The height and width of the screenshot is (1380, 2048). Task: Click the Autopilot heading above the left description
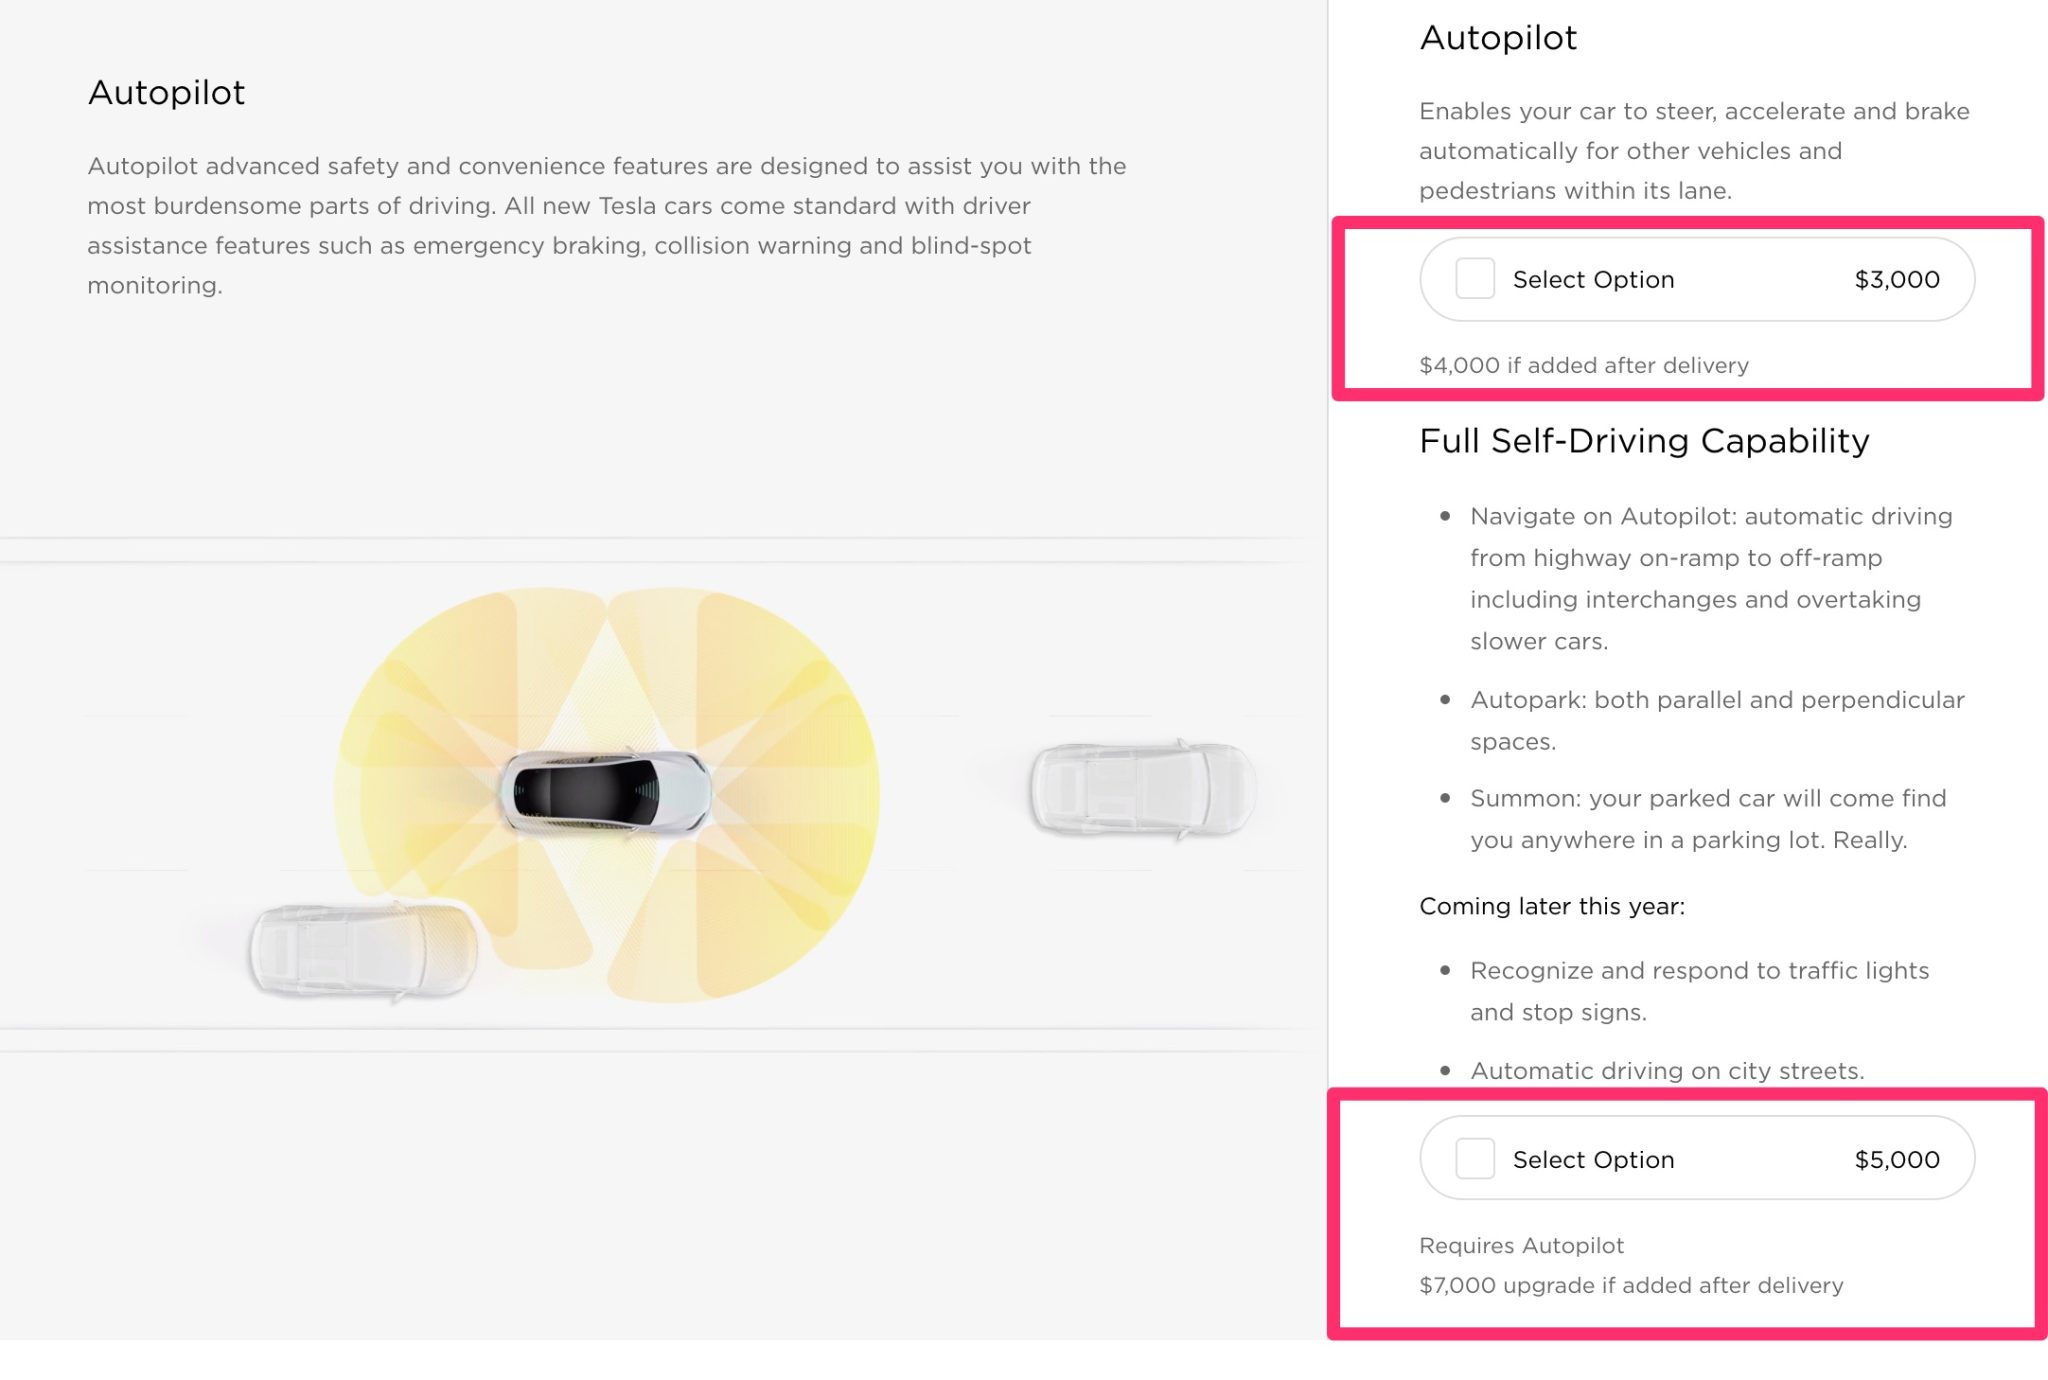pos(166,93)
